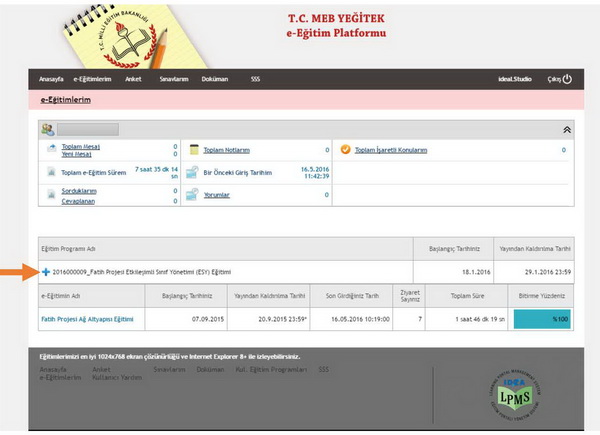Click the icon beside Yorumlar
Viewport: 600px width, 435px height.
point(192,194)
